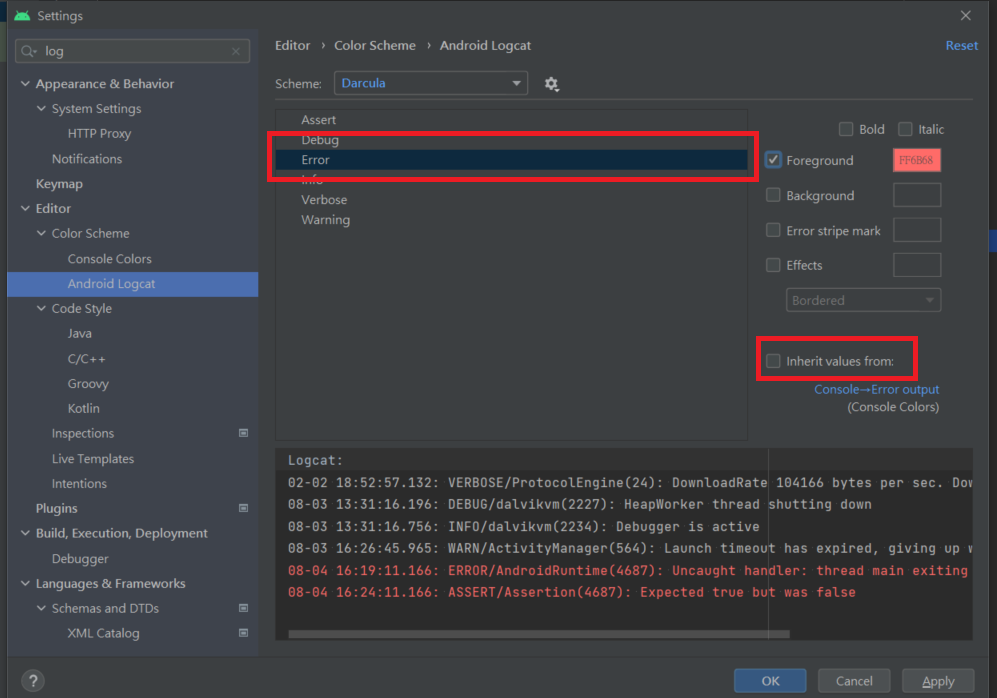Open the Scheme Darcula dropdown
The height and width of the screenshot is (698, 997).
[430, 83]
